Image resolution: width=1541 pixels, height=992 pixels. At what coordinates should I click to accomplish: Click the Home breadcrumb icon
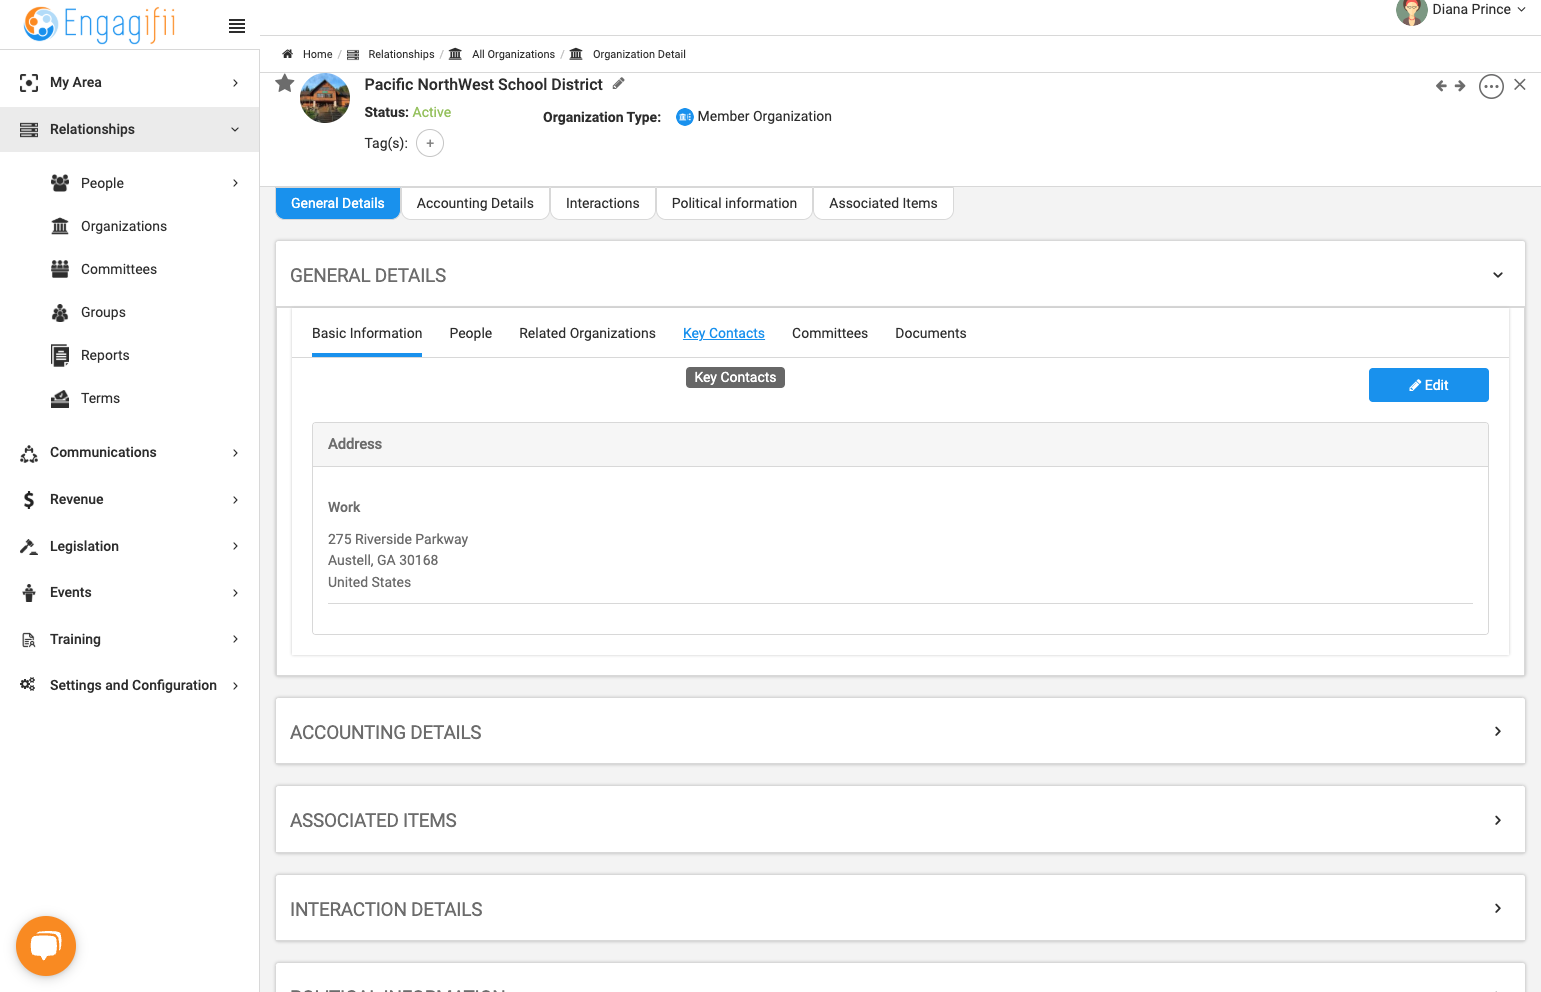(288, 54)
